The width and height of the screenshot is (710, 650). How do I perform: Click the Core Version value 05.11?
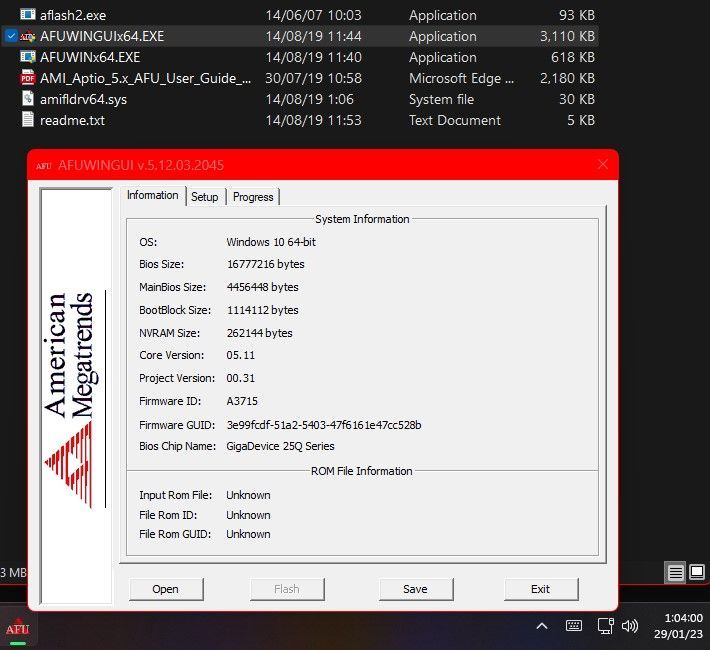pyautogui.click(x=240, y=355)
